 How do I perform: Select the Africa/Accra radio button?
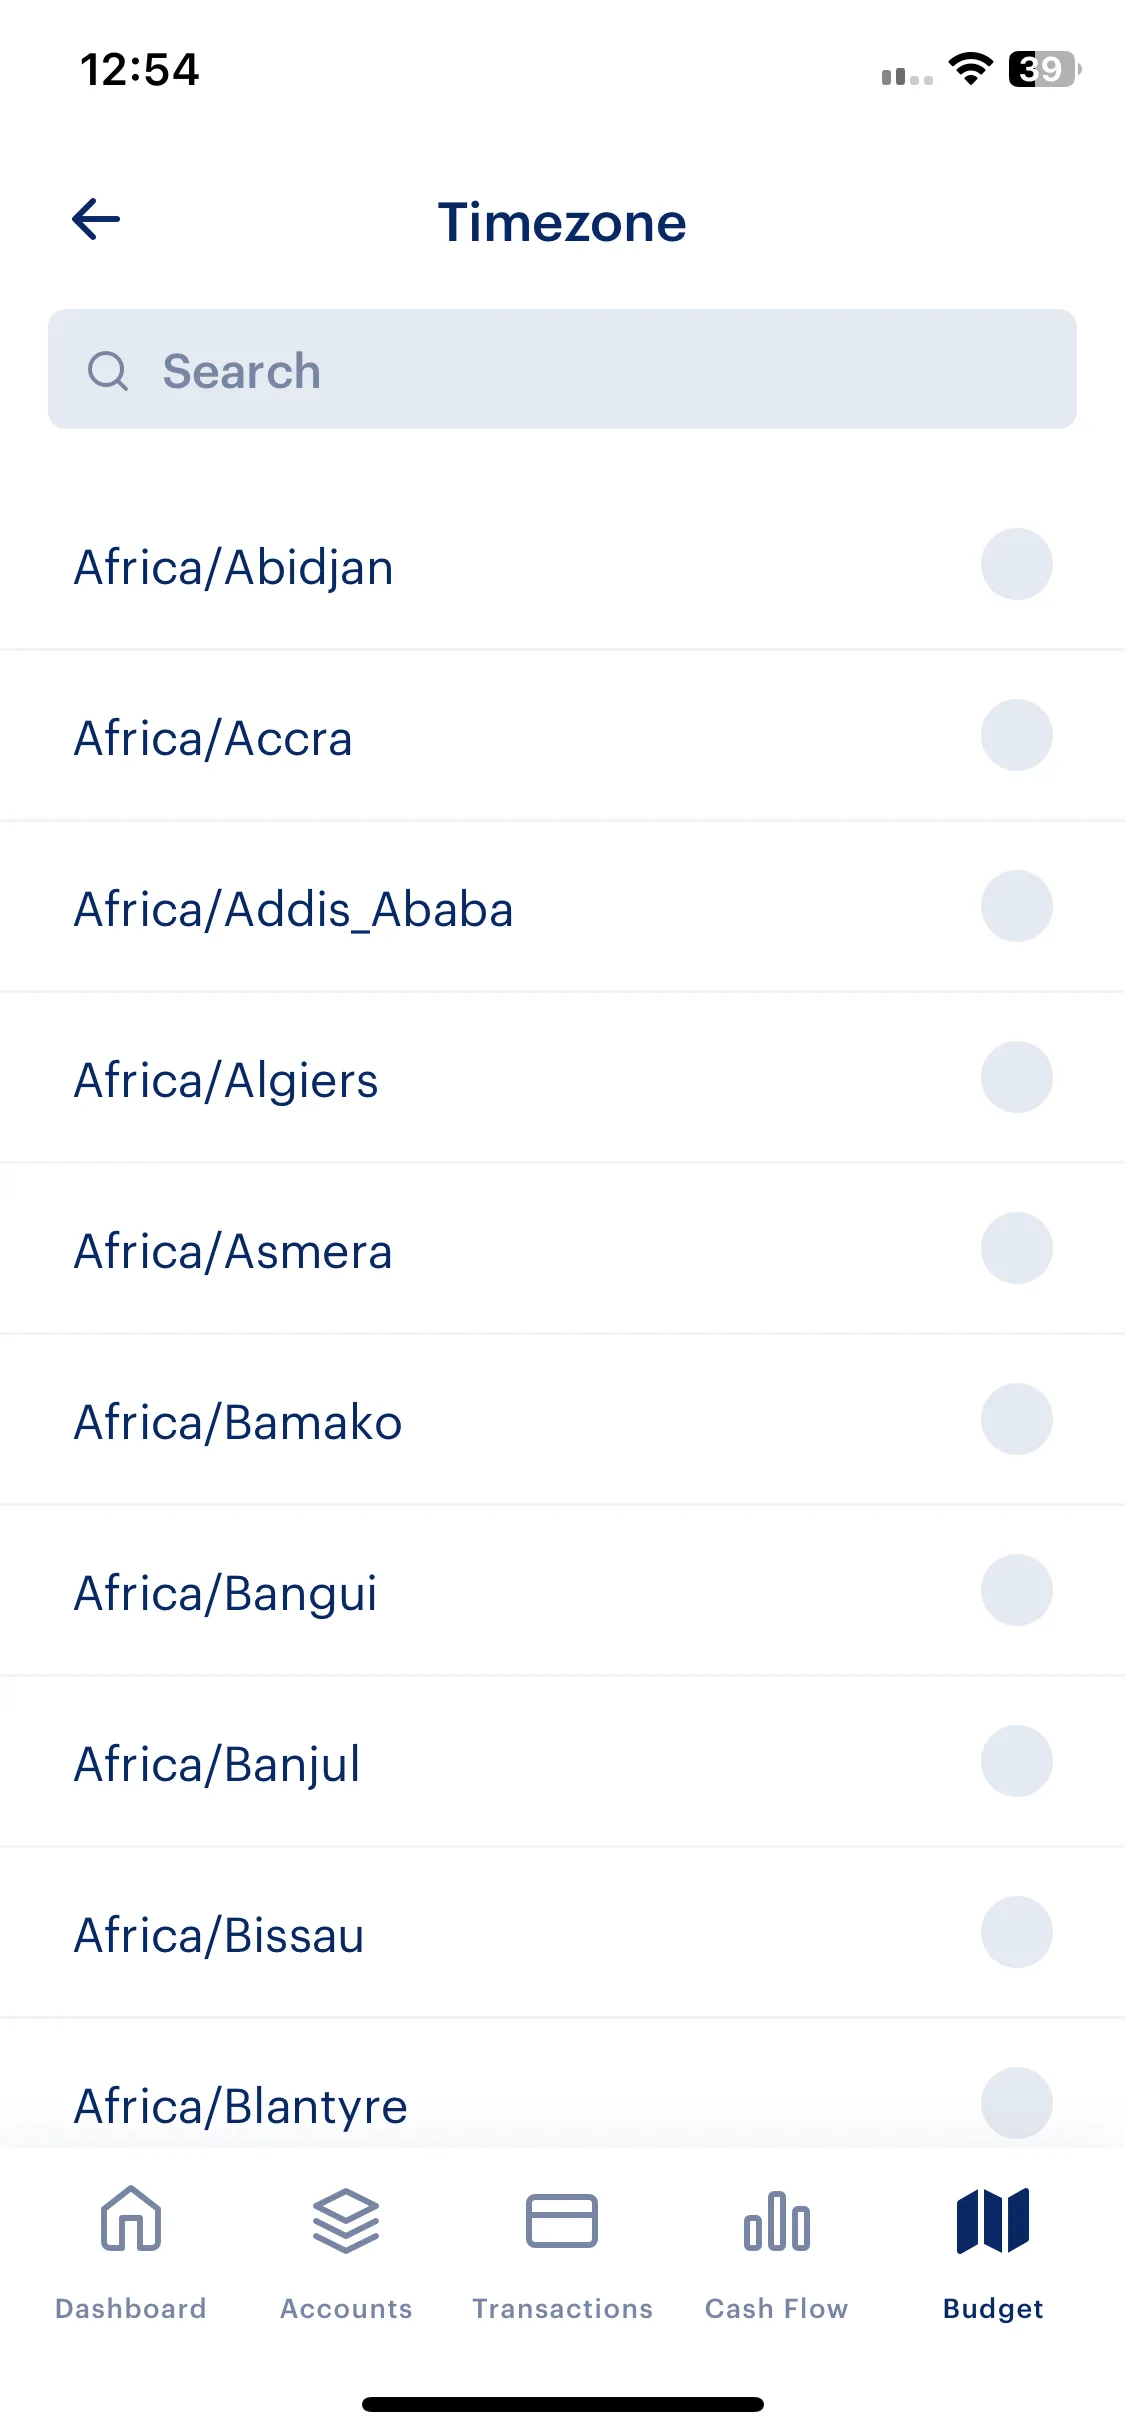[1016, 735]
